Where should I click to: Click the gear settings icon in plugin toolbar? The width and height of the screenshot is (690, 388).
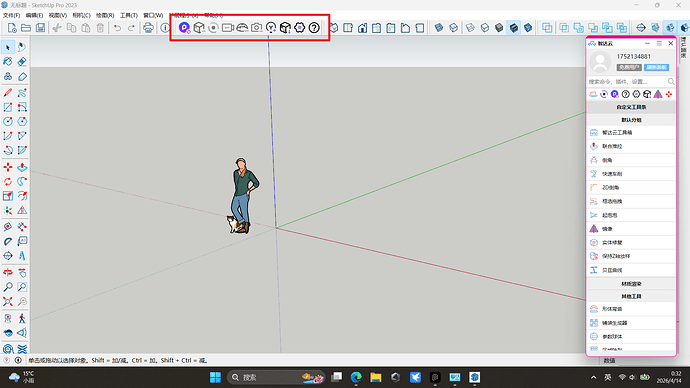(300, 28)
